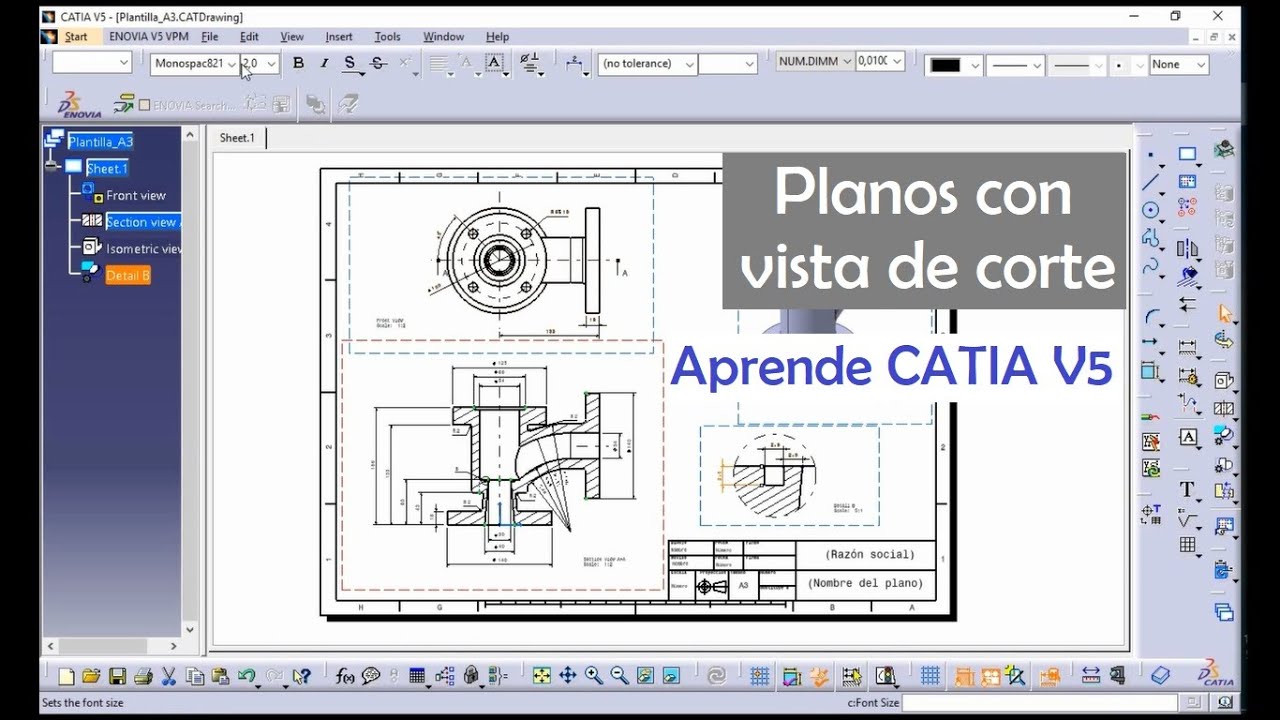
Task: Open the Edit menu
Action: [x=249, y=36]
